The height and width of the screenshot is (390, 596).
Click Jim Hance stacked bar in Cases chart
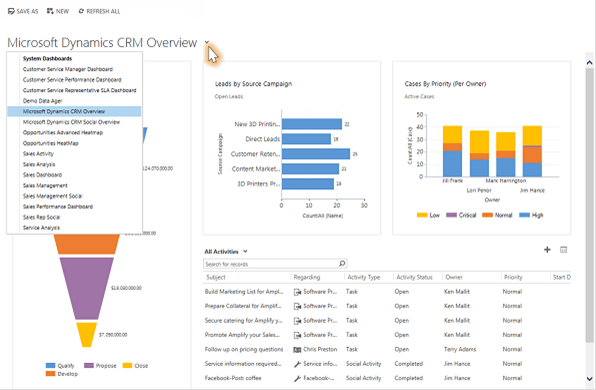point(532,151)
